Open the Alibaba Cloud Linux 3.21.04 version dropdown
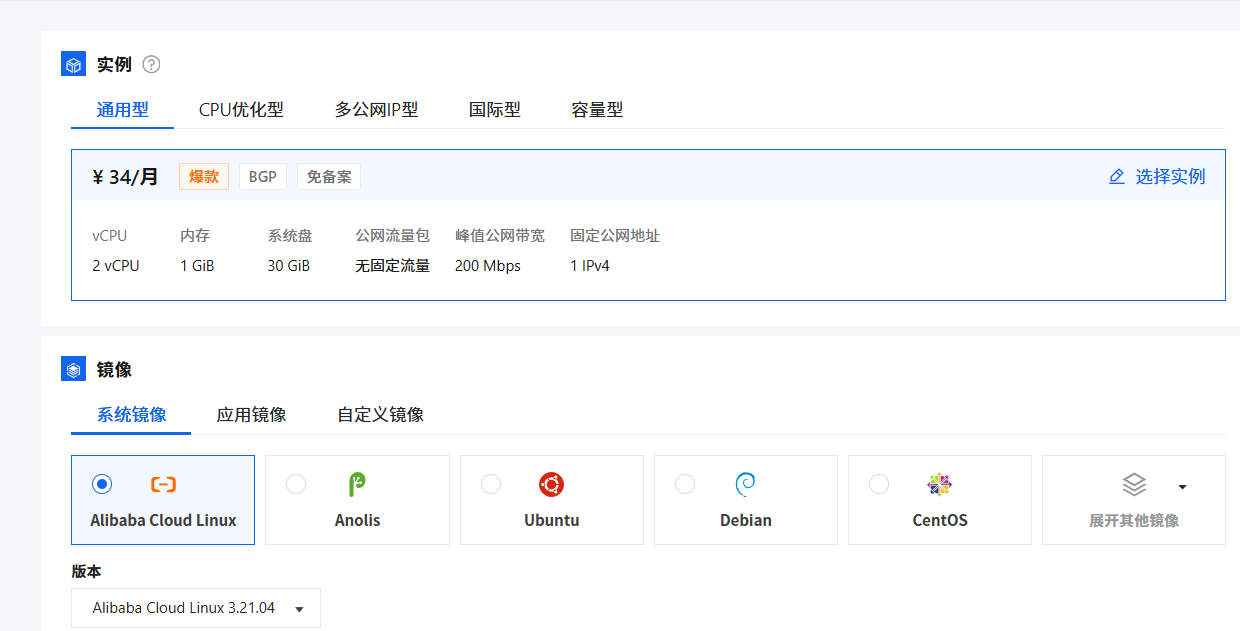 [196, 608]
